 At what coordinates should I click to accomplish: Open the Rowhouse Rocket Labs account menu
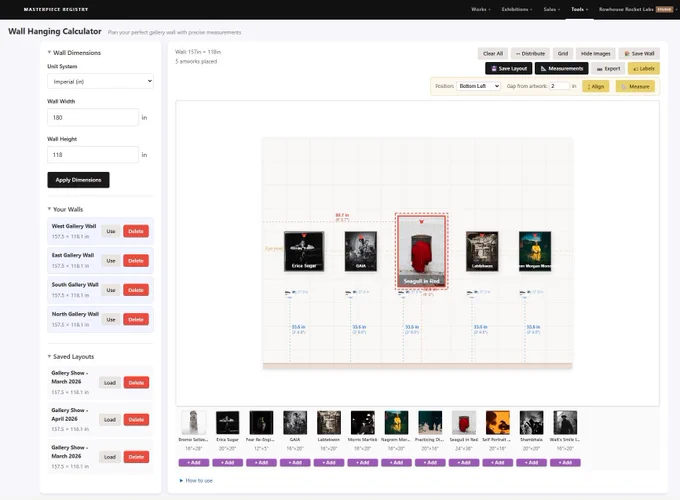point(637,9)
